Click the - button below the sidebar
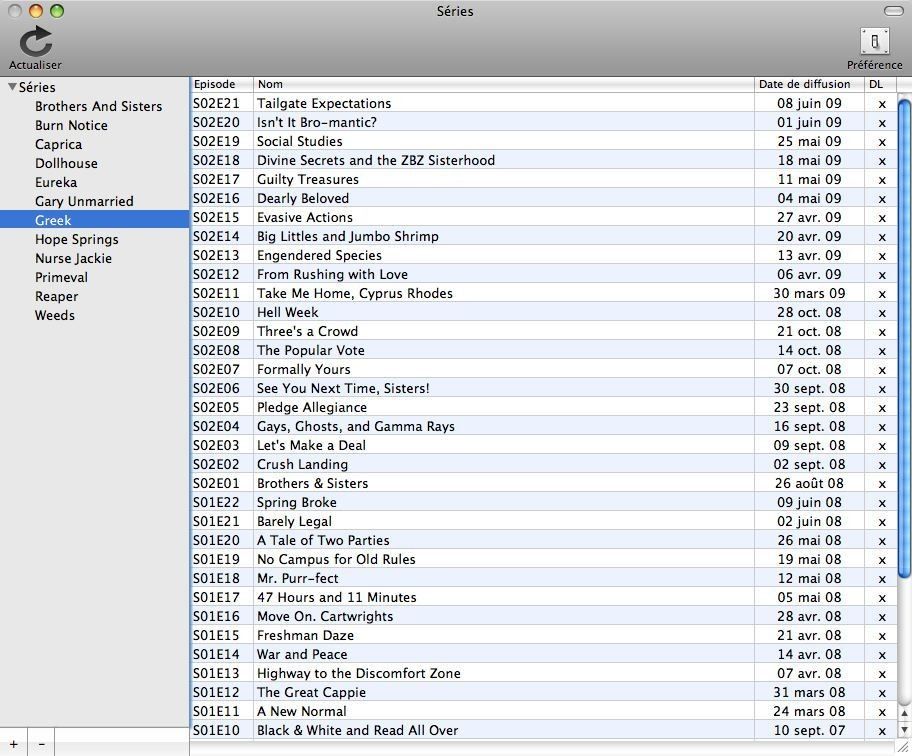This screenshot has height=756, width=912. (41, 744)
